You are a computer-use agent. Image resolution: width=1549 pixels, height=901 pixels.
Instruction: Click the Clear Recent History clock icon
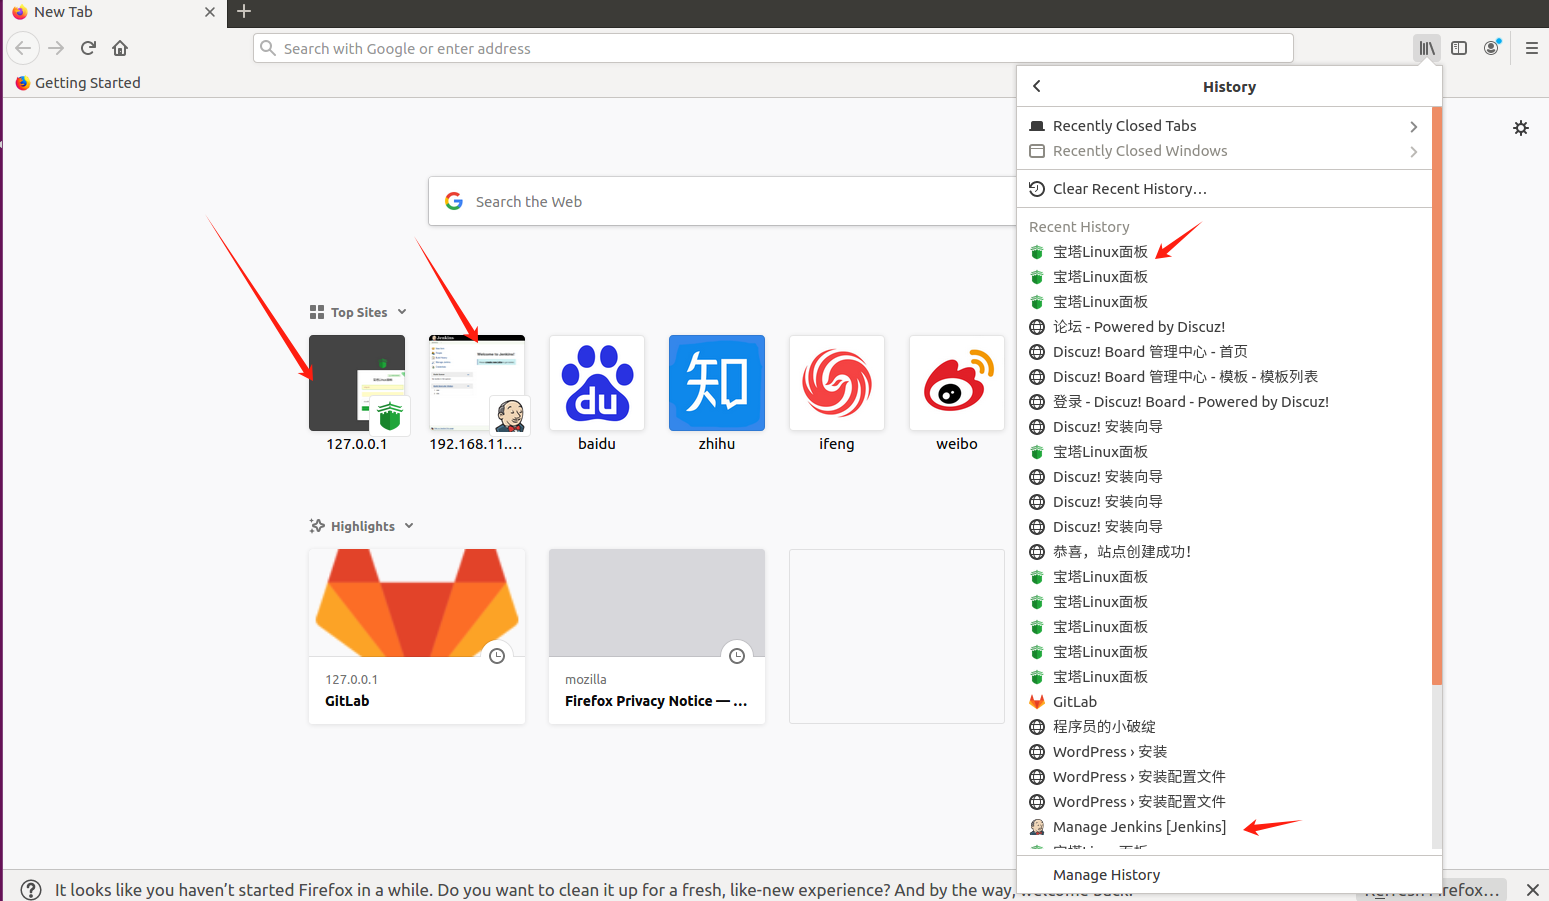(1037, 189)
